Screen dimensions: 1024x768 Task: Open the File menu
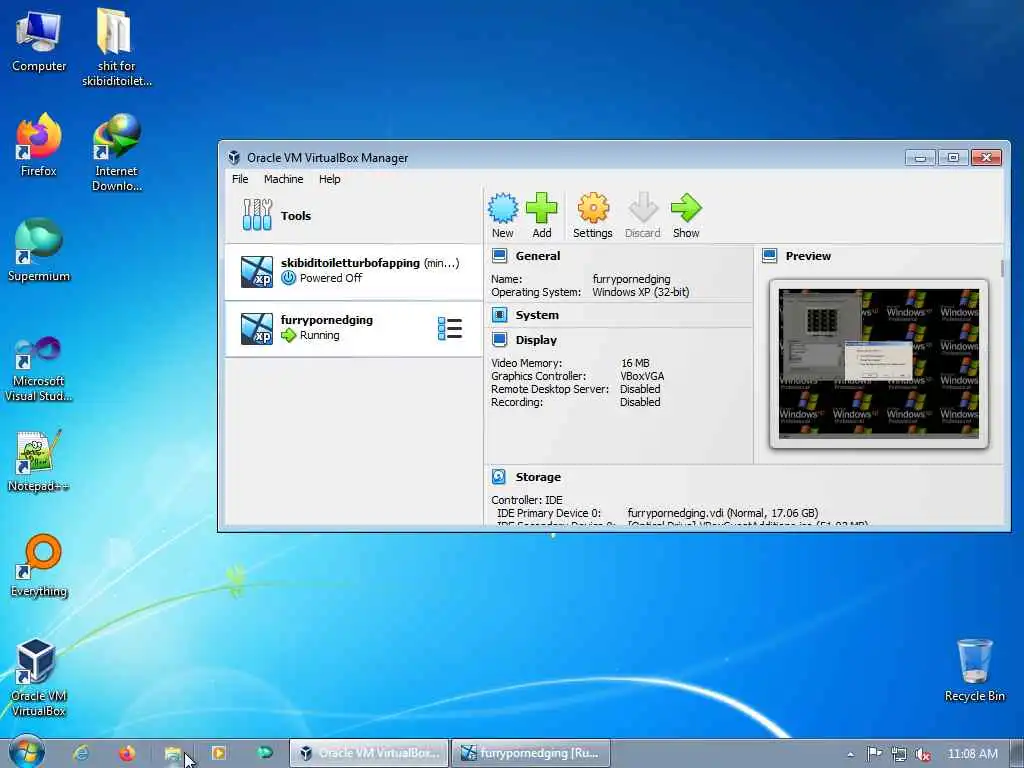tap(240, 179)
